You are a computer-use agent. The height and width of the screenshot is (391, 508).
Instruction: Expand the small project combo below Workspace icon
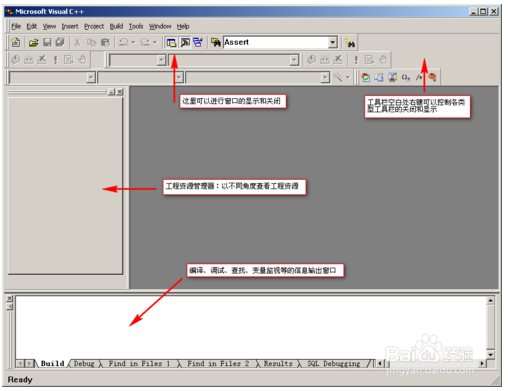coord(161,60)
